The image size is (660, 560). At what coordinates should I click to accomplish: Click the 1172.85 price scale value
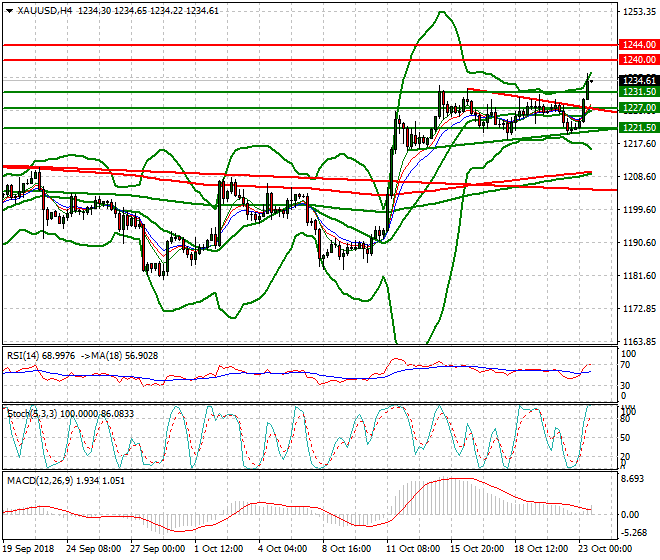click(x=639, y=309)
